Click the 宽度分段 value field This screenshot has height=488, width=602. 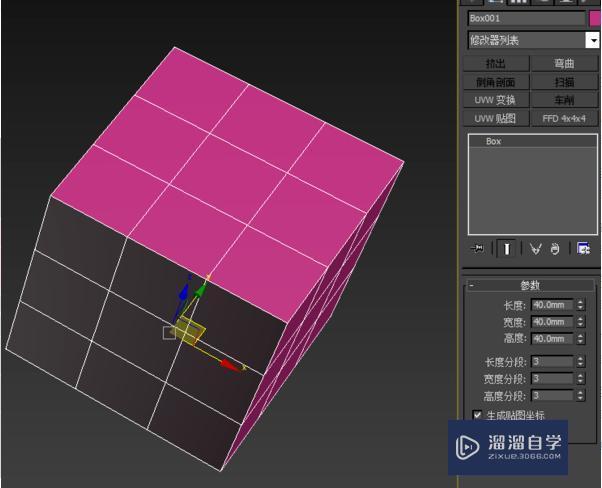click(x=552, y=379)
